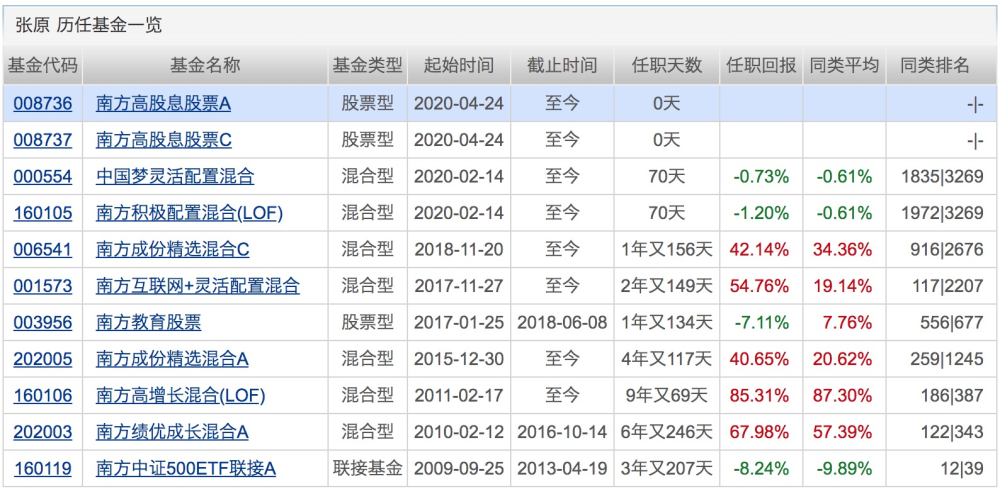
Task: Click the end date 2018-06-08
Action: (x=562, y=323)
